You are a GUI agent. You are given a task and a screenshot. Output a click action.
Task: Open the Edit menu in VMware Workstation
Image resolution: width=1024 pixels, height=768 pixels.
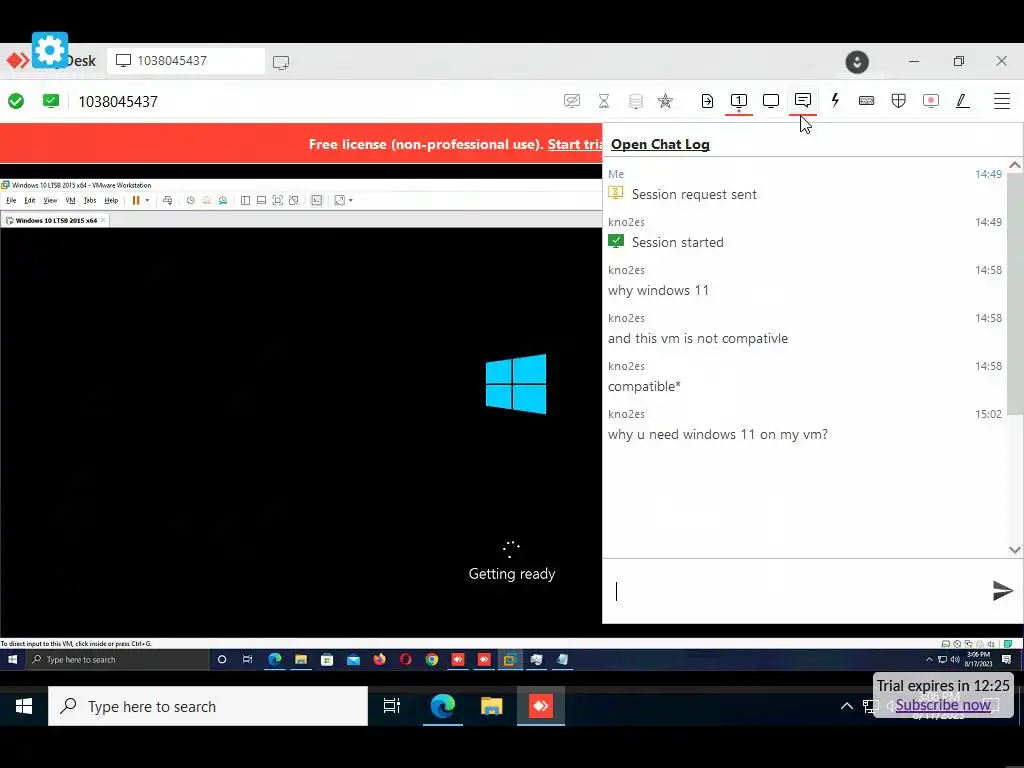click(30, 200)
